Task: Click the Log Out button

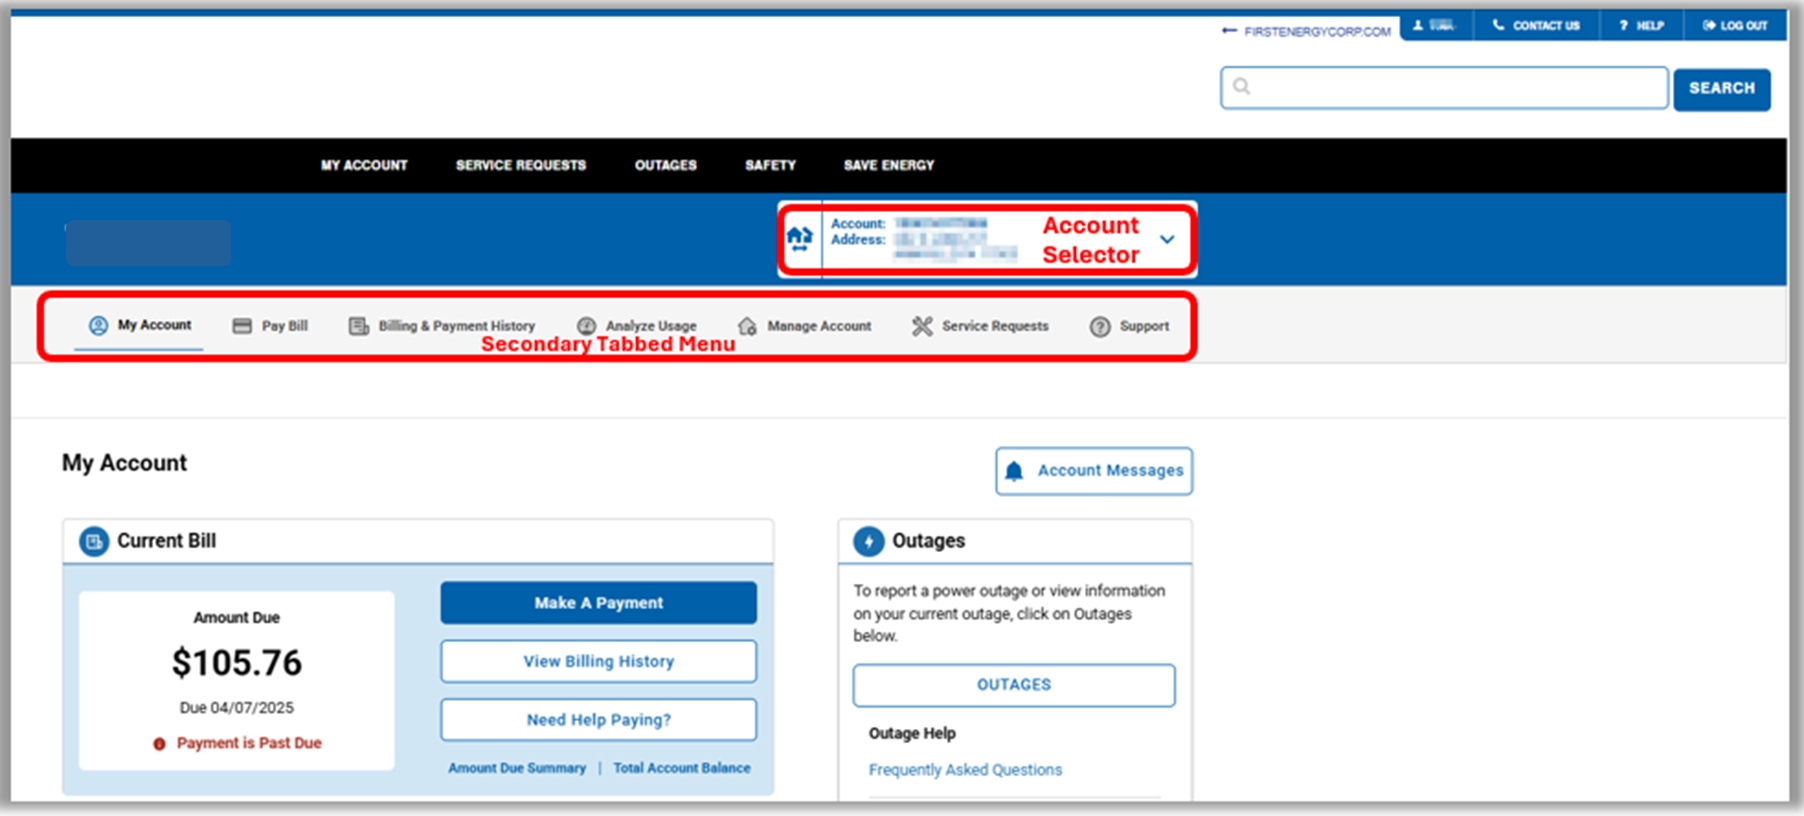Action: click(1735, 26)
